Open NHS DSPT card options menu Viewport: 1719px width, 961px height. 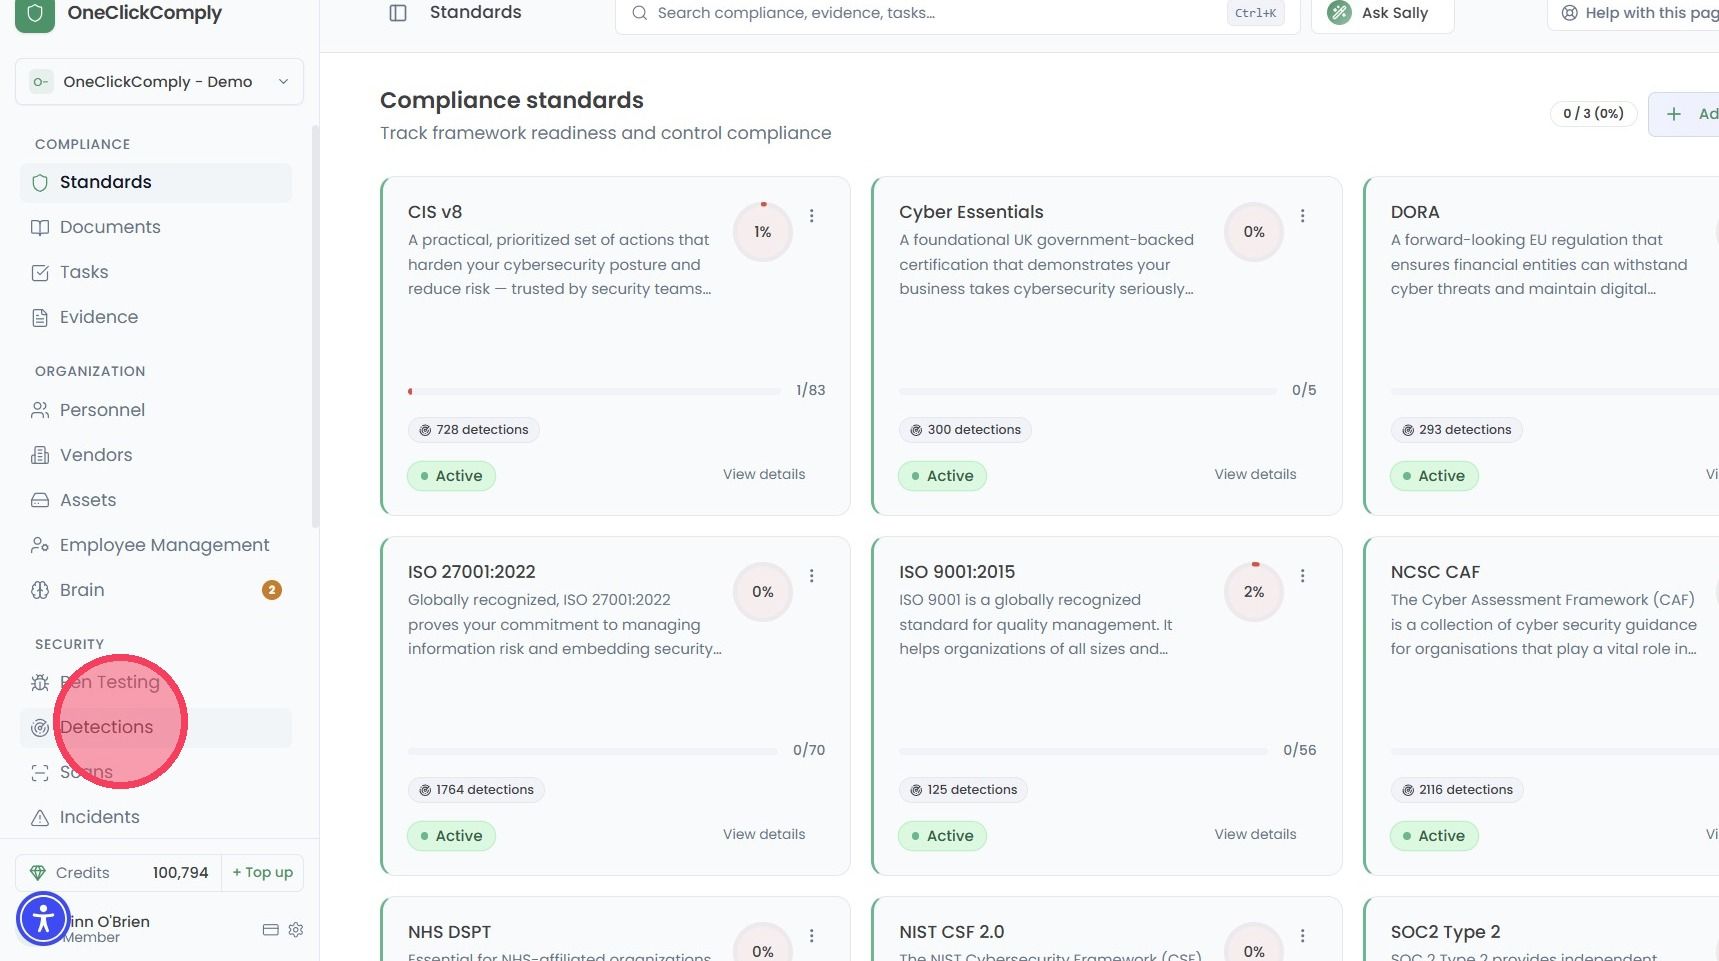click(x=812, y=935)
